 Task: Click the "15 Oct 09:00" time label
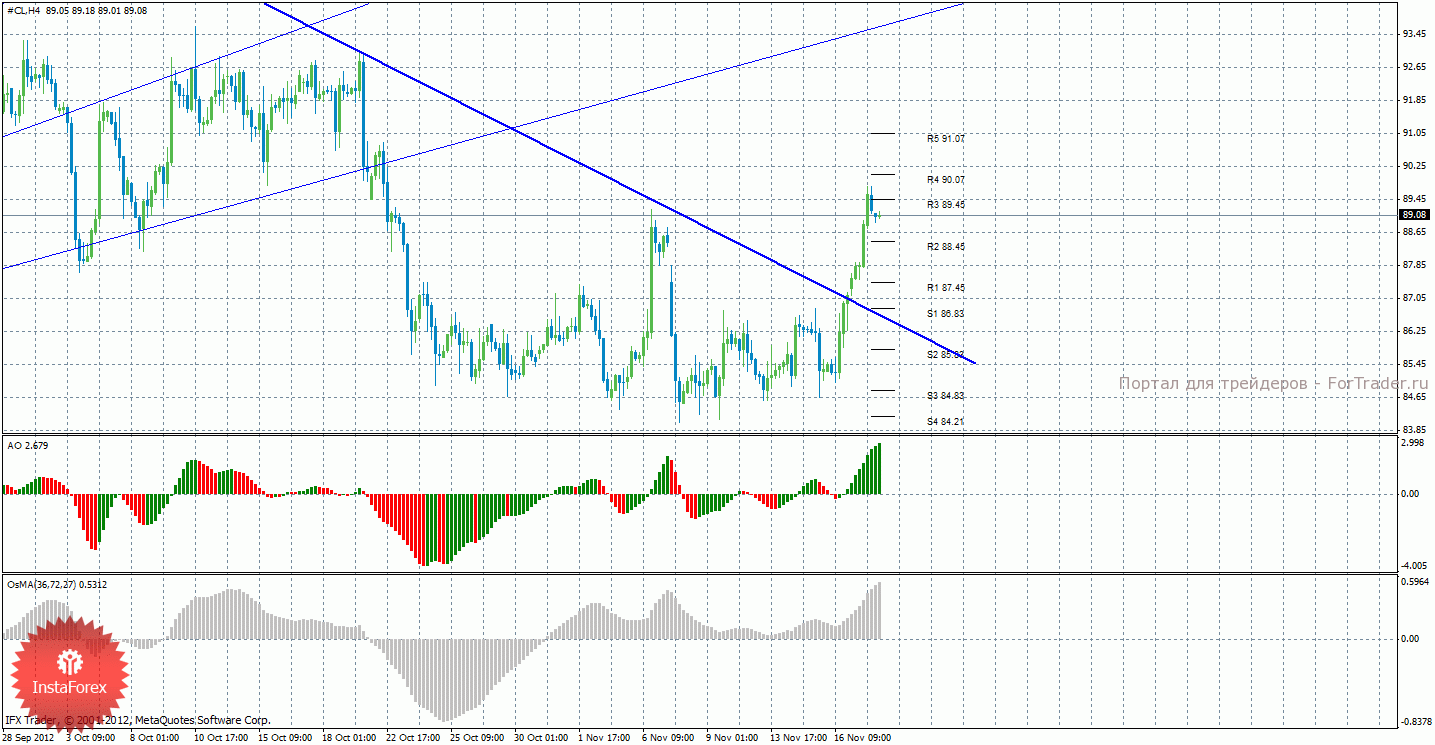pos(286,738)
